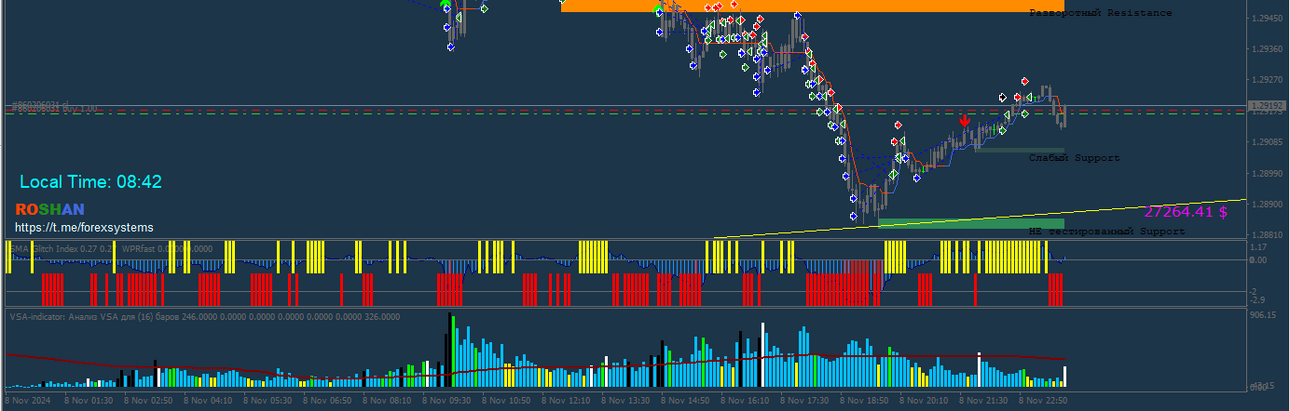Click the 8 Nov 08:10 time label
This screenshot has width=1290, height=411.
pos(387,400)
